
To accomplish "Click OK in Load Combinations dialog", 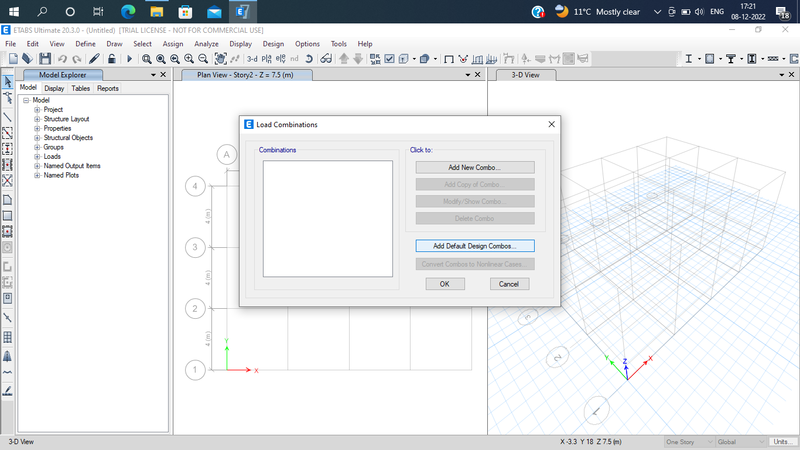I will (x=445, y=284).
